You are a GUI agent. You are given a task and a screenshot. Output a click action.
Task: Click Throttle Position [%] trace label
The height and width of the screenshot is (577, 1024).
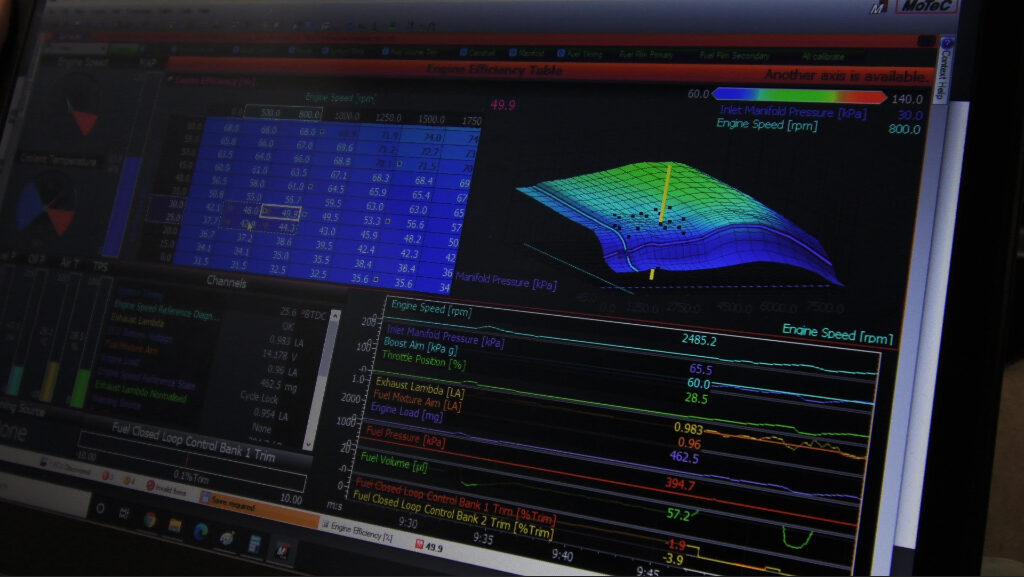tap(423, 360)
